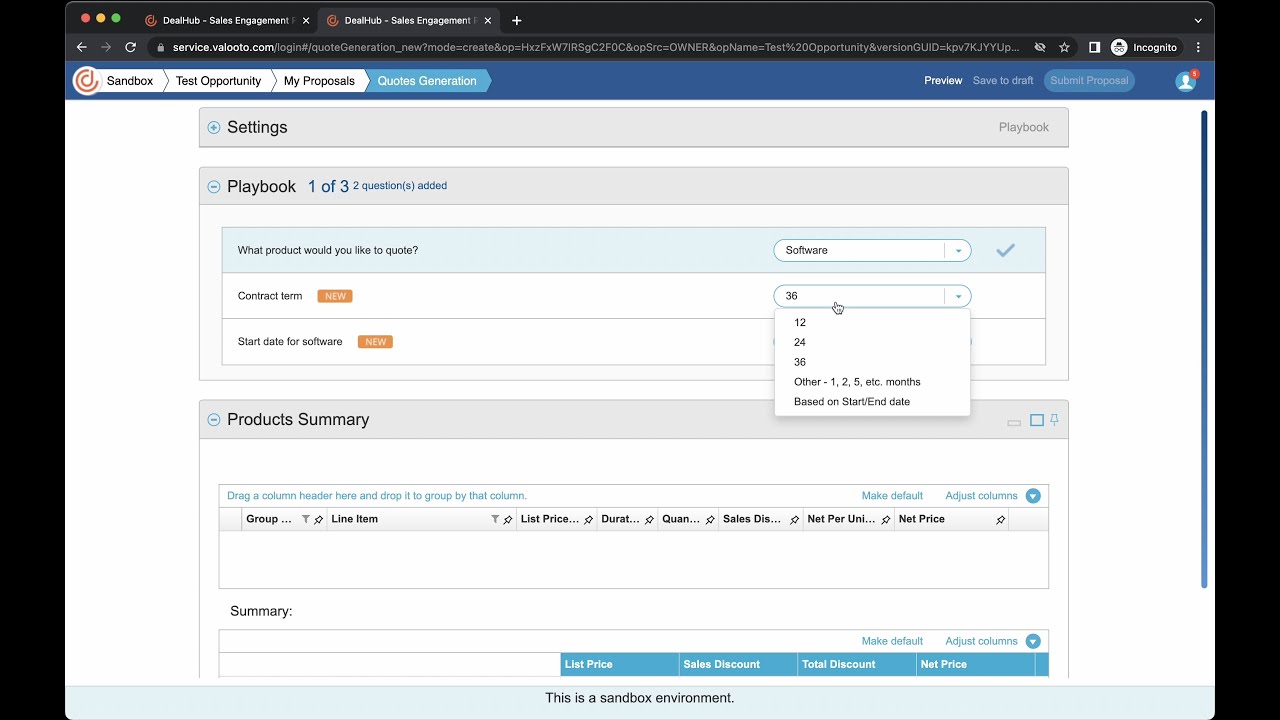Click the Submit Proposal button
1280x720 pixels.
click(x=1089, y=81)
